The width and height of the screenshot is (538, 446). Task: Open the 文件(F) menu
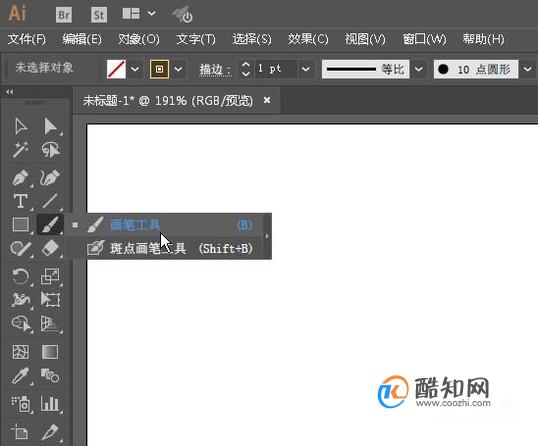(27, 39)
